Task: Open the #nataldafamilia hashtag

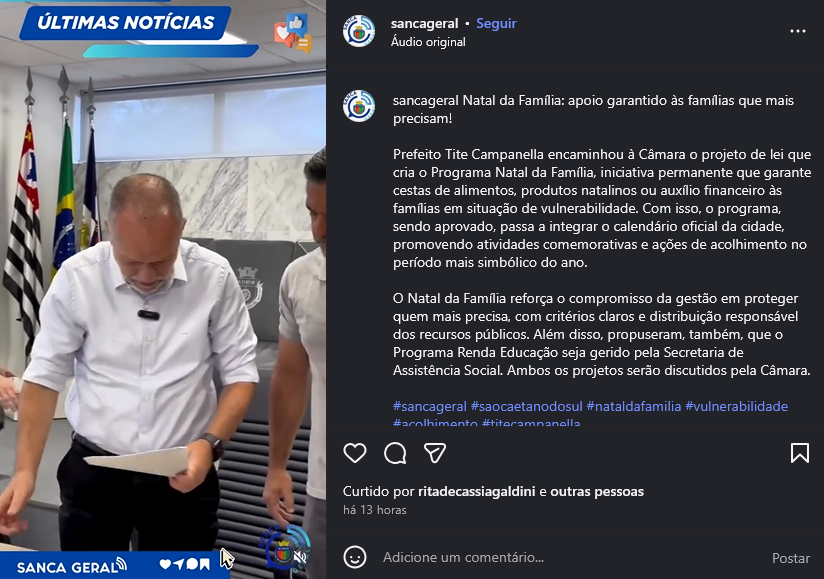Action: coord(634,406)
